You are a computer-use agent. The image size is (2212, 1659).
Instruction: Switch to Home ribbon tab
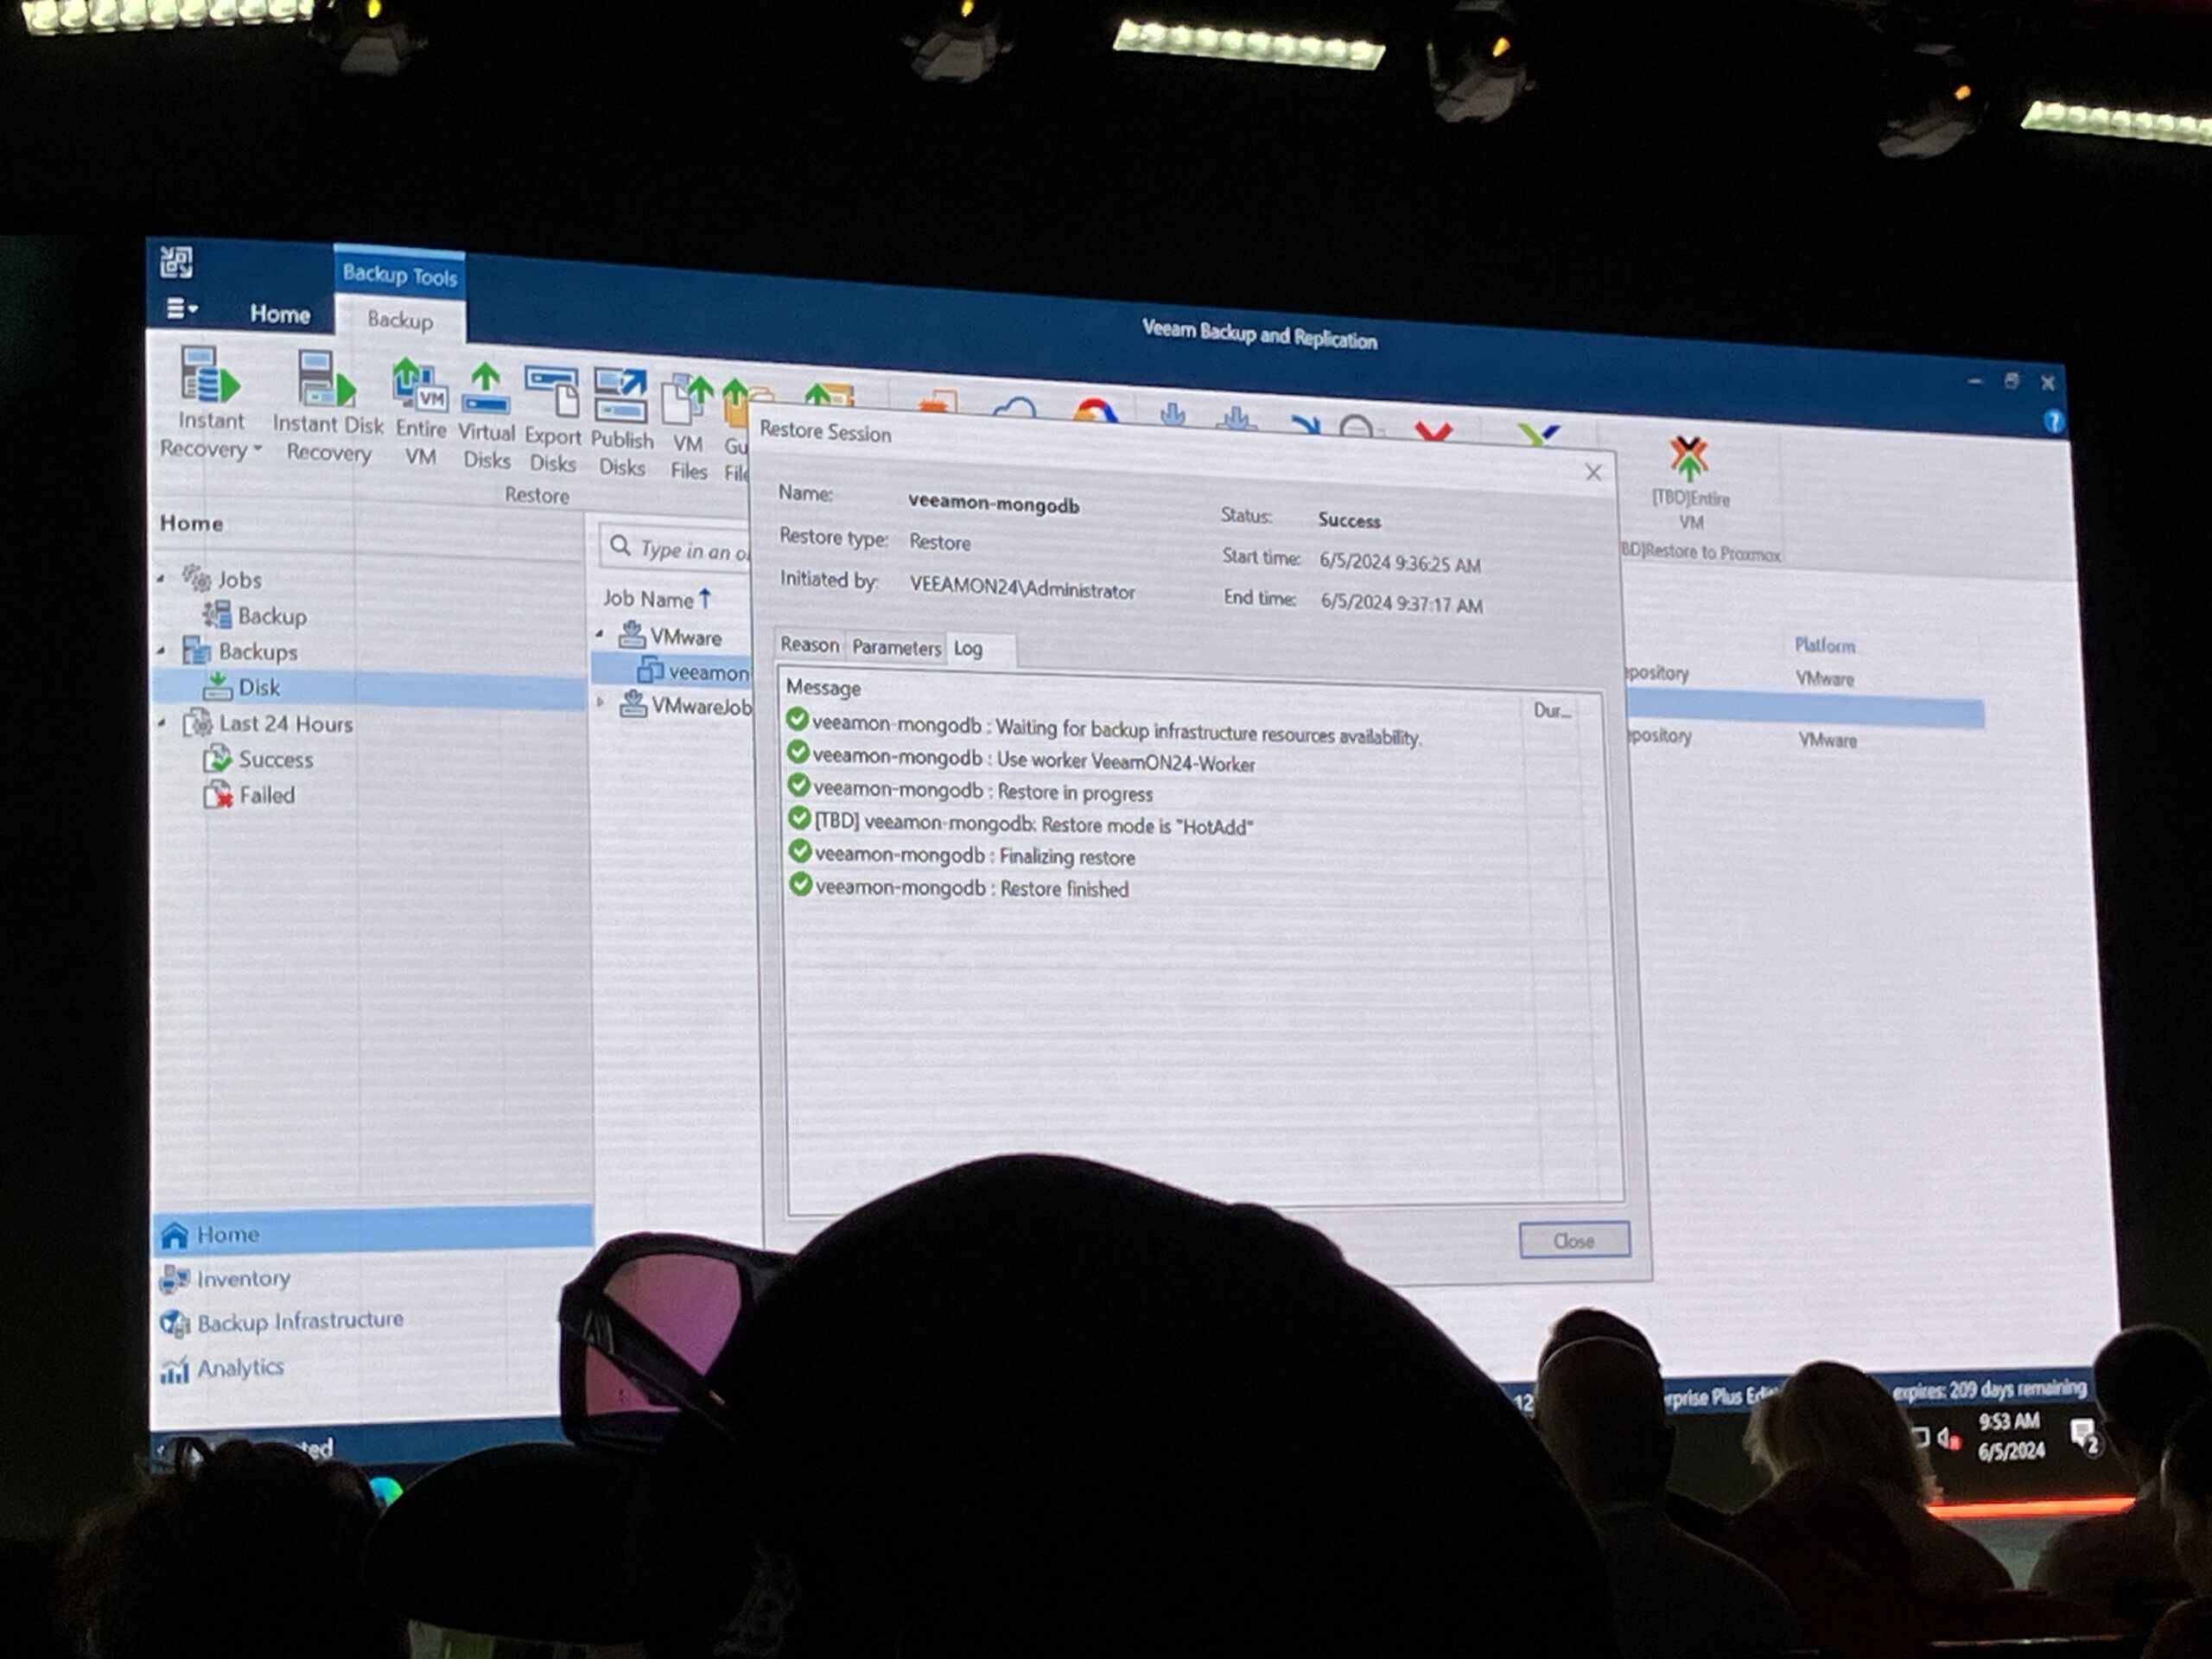tap(280, 314)
